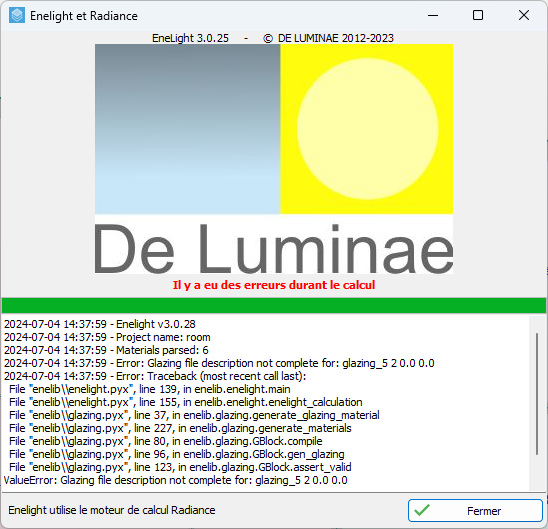Click the Enelight app icon in title bar

click(17, 15)
